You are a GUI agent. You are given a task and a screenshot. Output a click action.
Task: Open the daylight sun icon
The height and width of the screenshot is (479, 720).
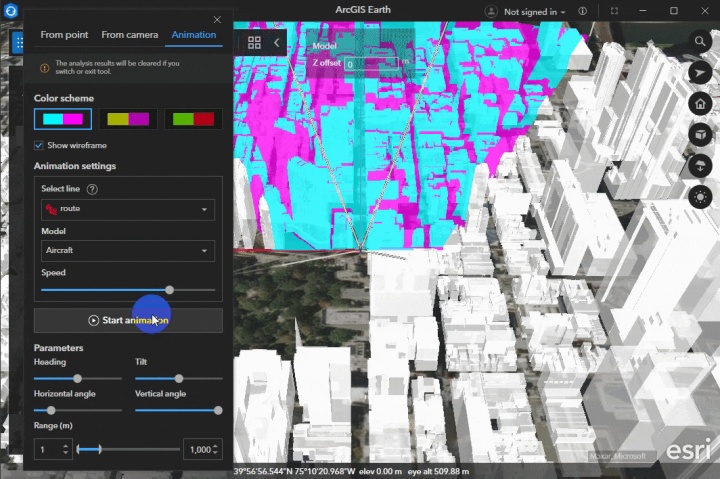pyautogui.click(x=700, y=197)
